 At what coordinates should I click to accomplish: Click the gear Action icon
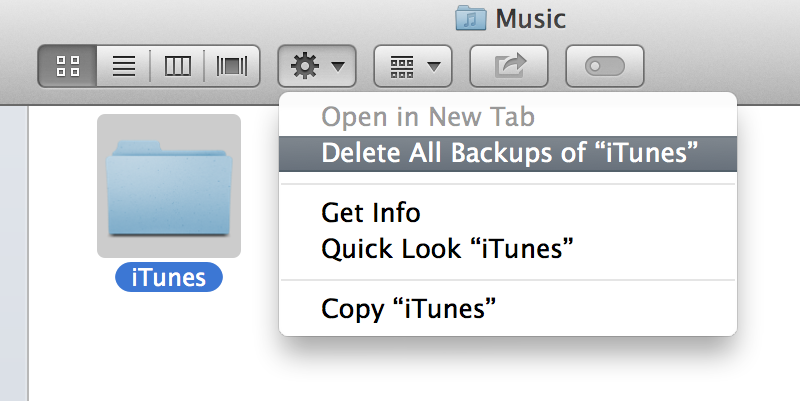[305, 66]
